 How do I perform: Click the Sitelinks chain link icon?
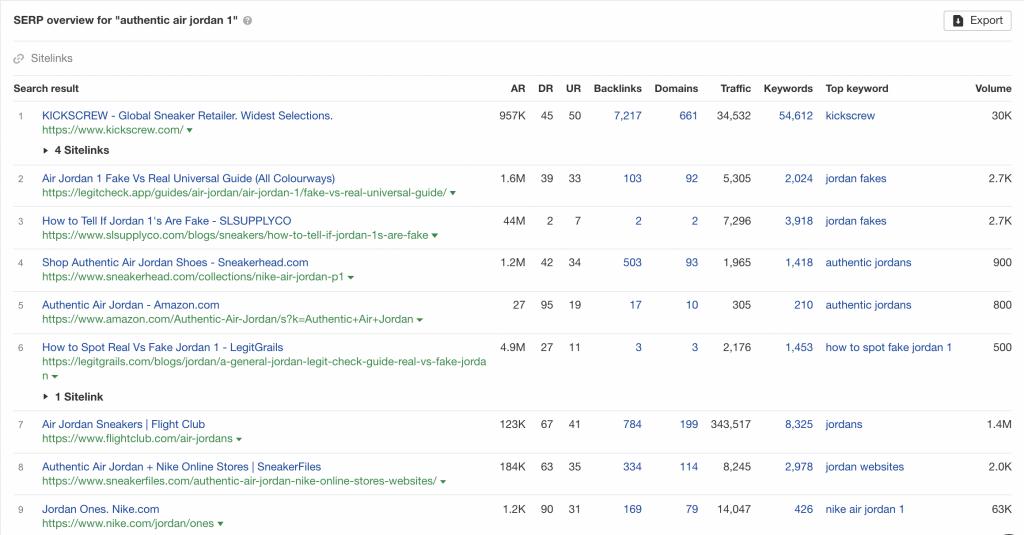pyautogui.click(x=19, y=59)
